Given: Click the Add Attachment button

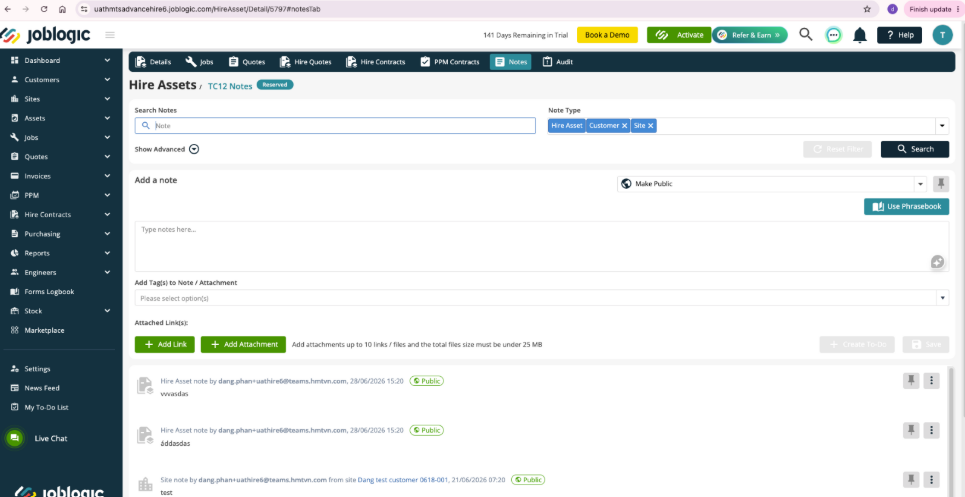Looking at the screenshot, I should click(243, 344).
